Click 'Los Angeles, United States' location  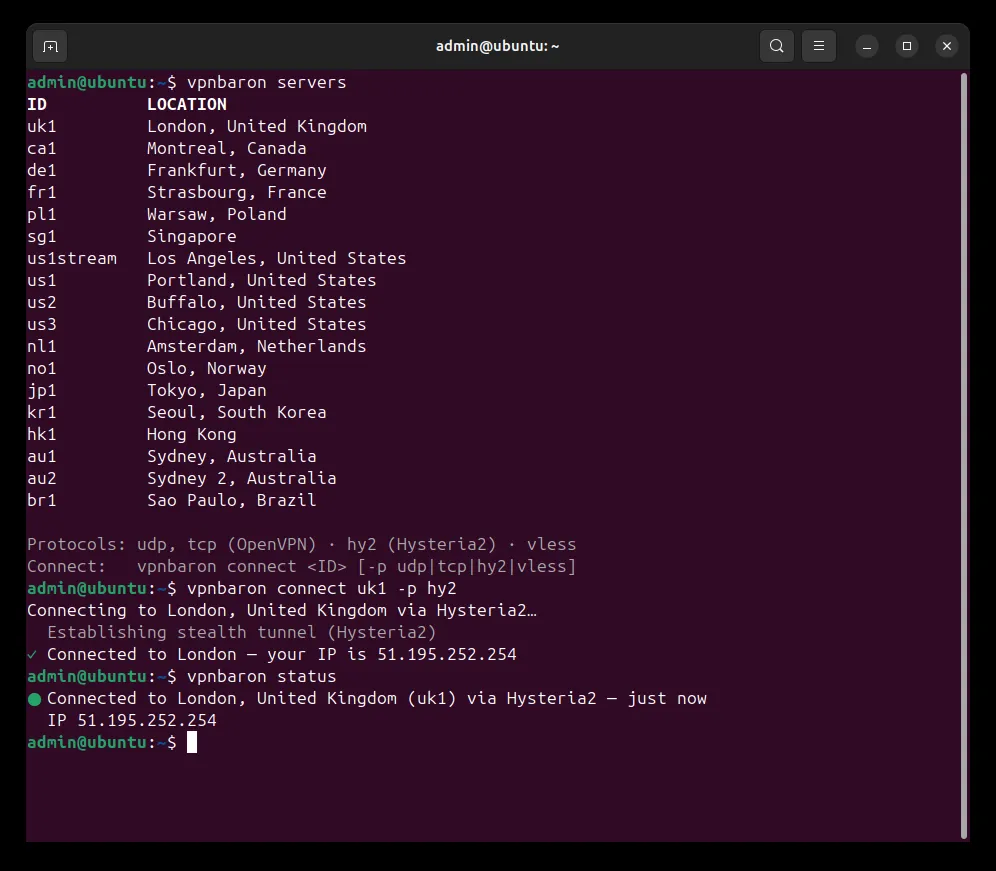click(276, 259)
